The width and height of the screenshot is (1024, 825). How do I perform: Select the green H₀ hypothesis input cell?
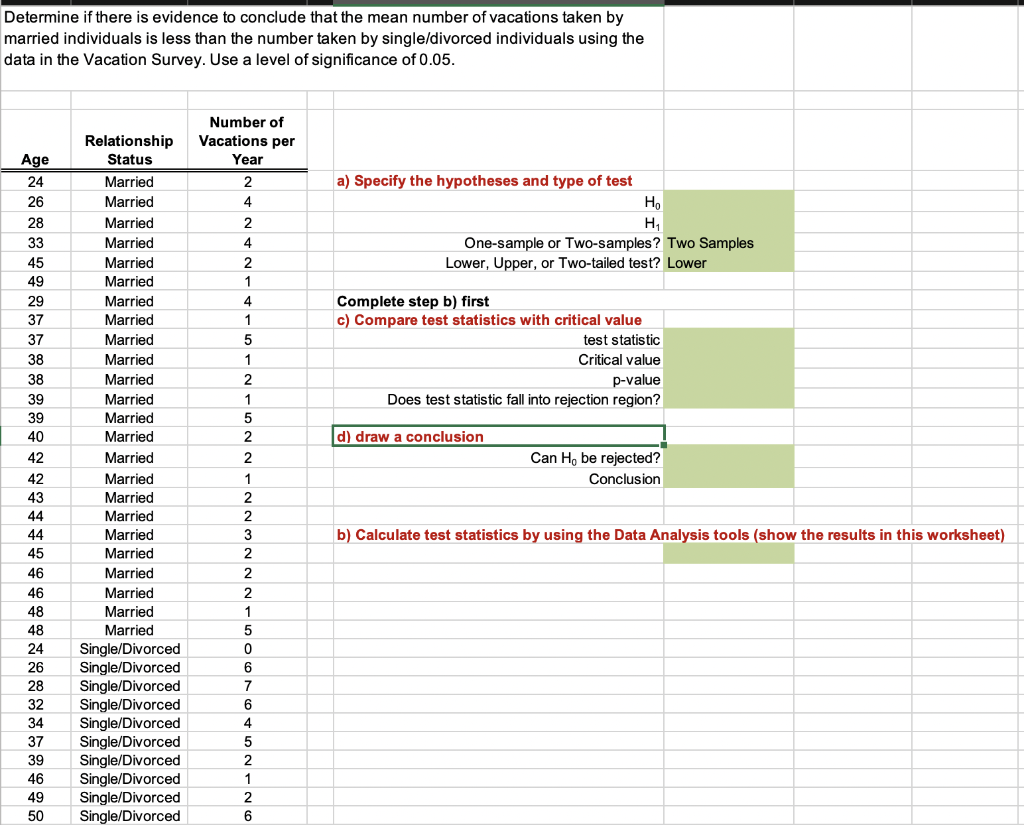pos(728,204)
